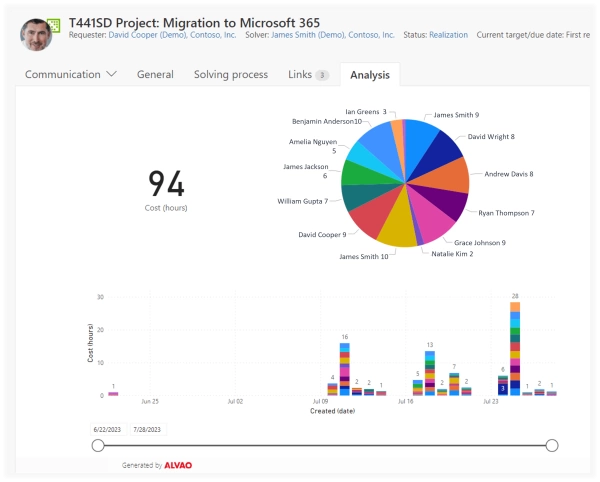The width and height of the screenshot is (600, 482).
Task: Switch to the General tab
Action: tap(155, 74)
